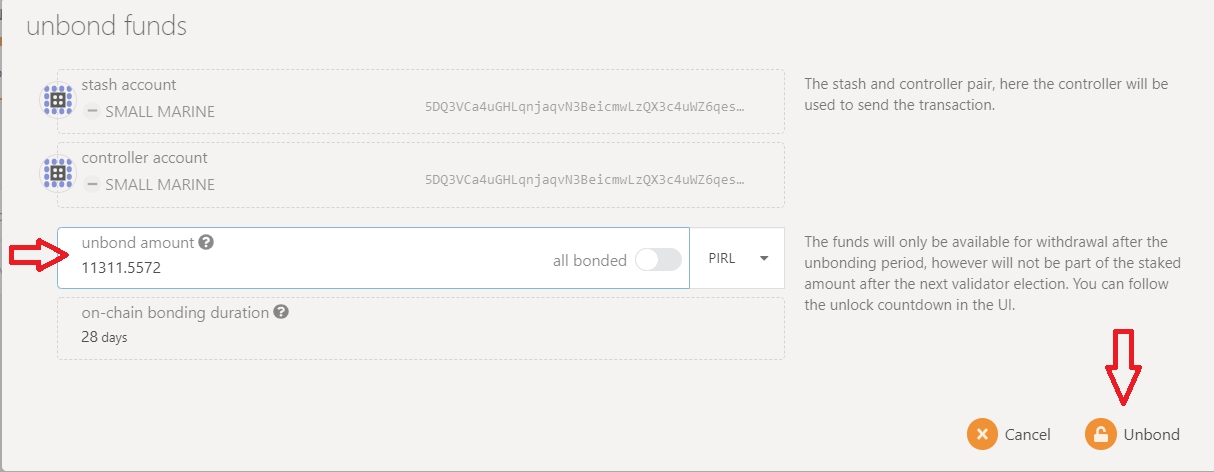Expand the PIRL unit dropdown
Image resolution: width=1214 pixels, height=472 pixels.
[738, 258]
